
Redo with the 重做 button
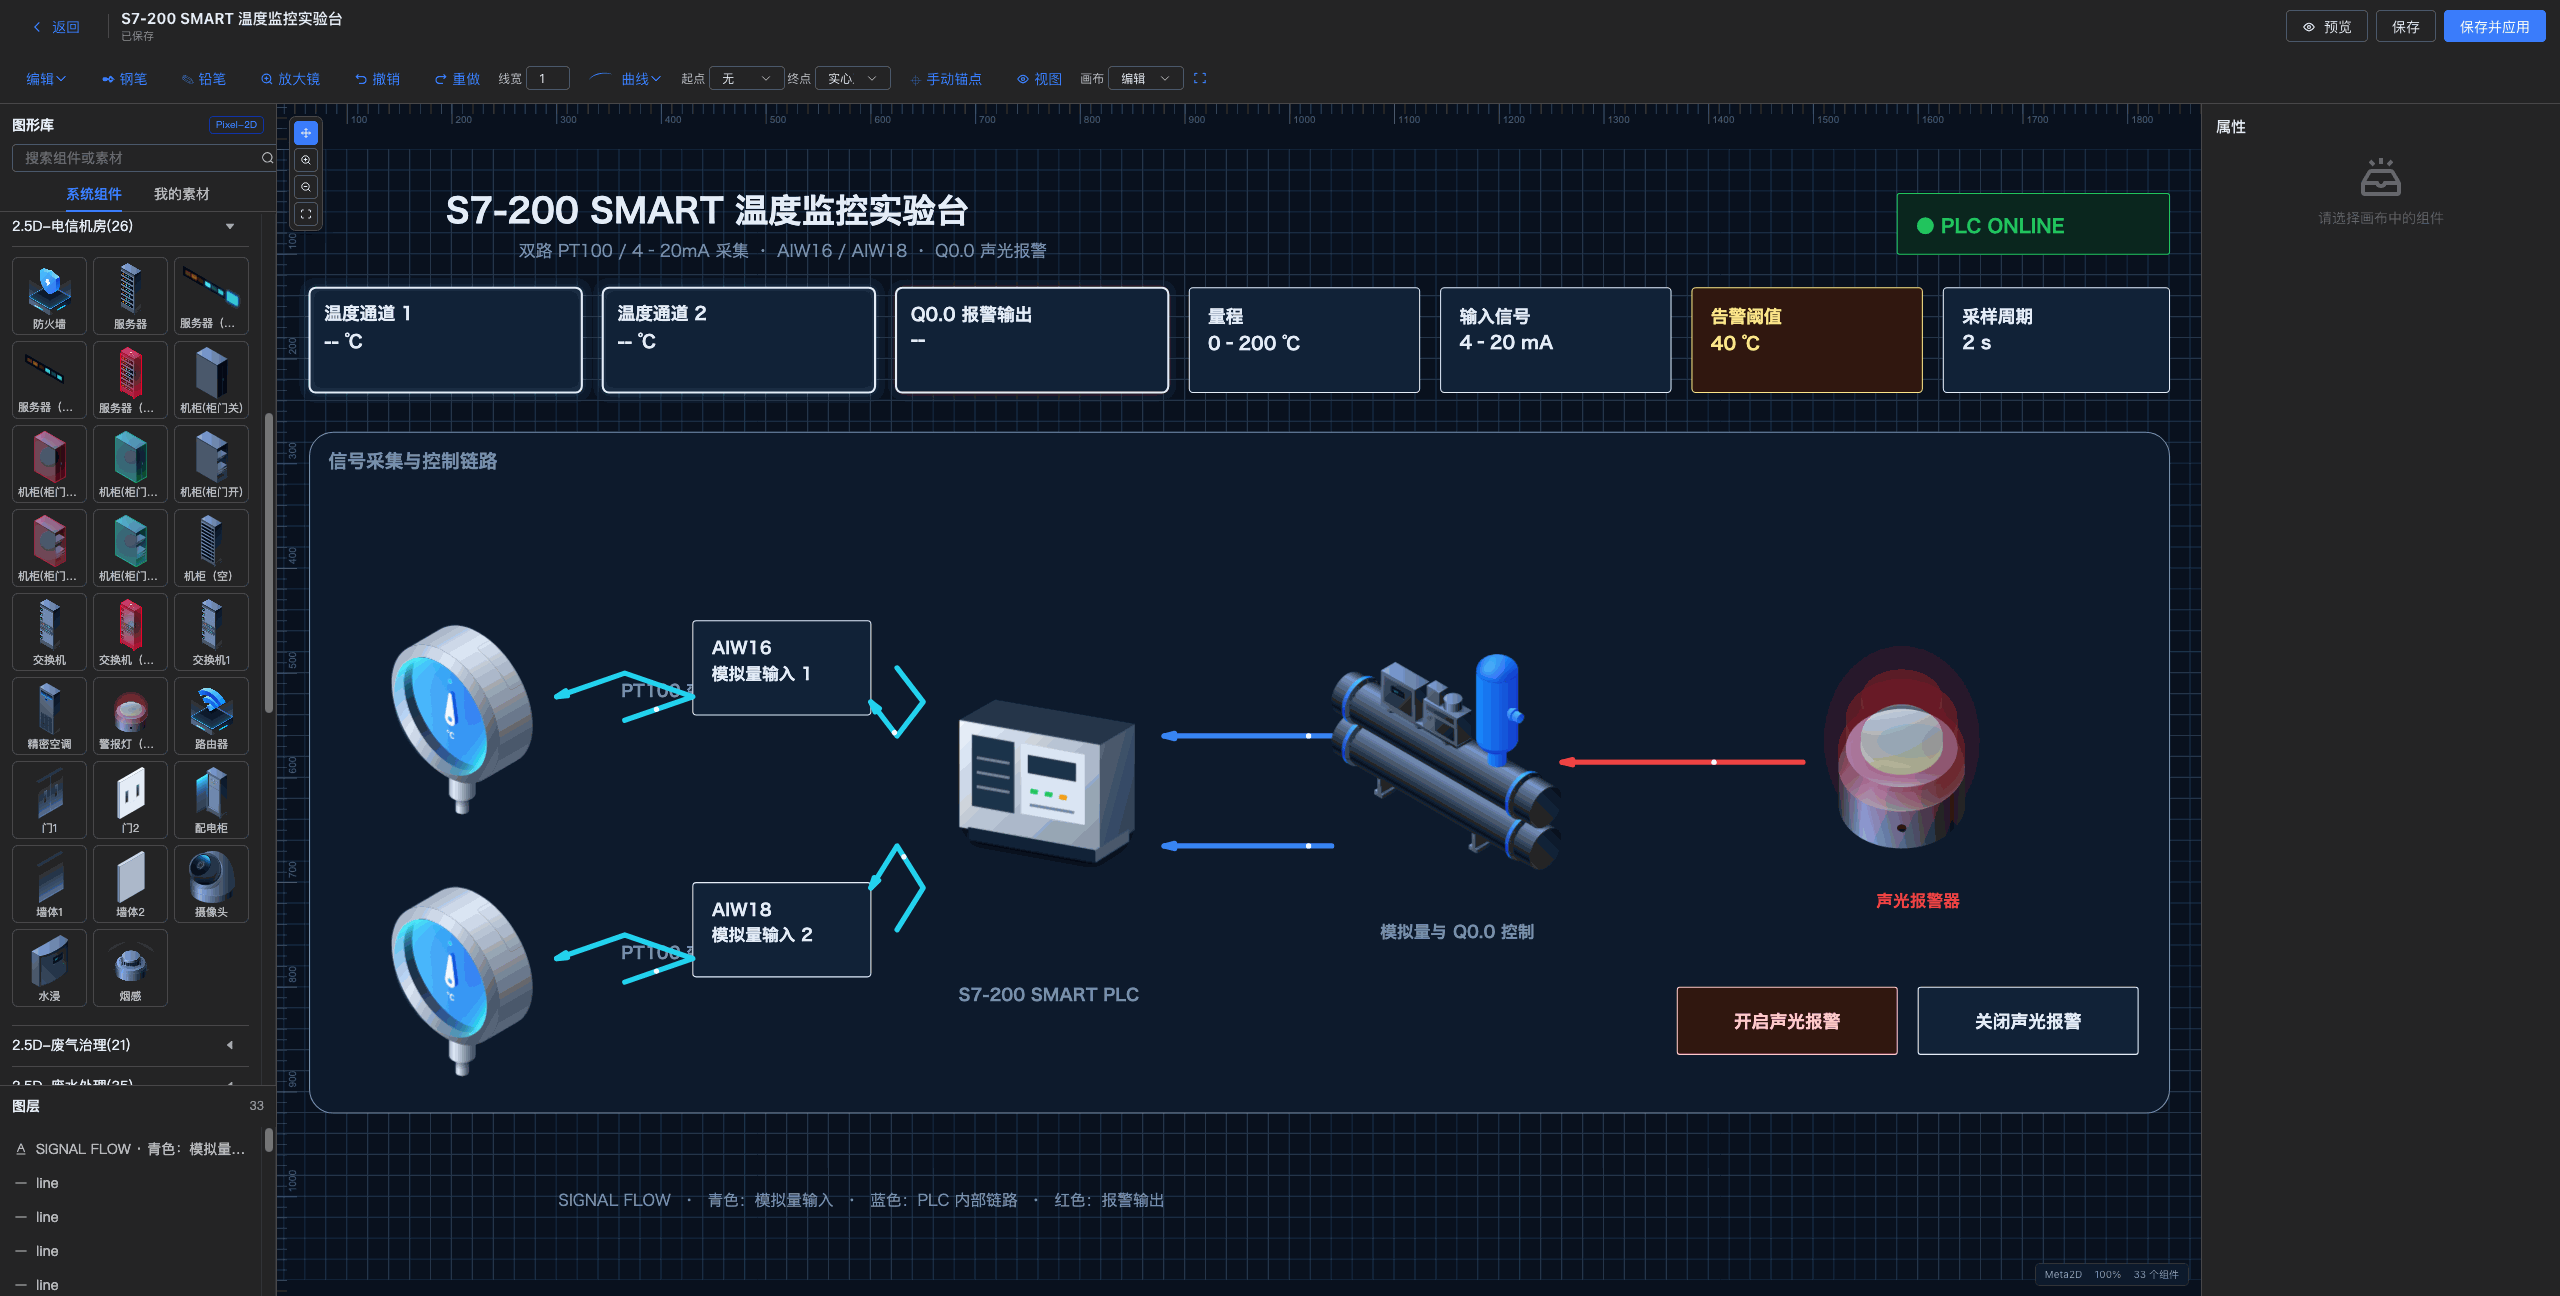pos(457,79)
